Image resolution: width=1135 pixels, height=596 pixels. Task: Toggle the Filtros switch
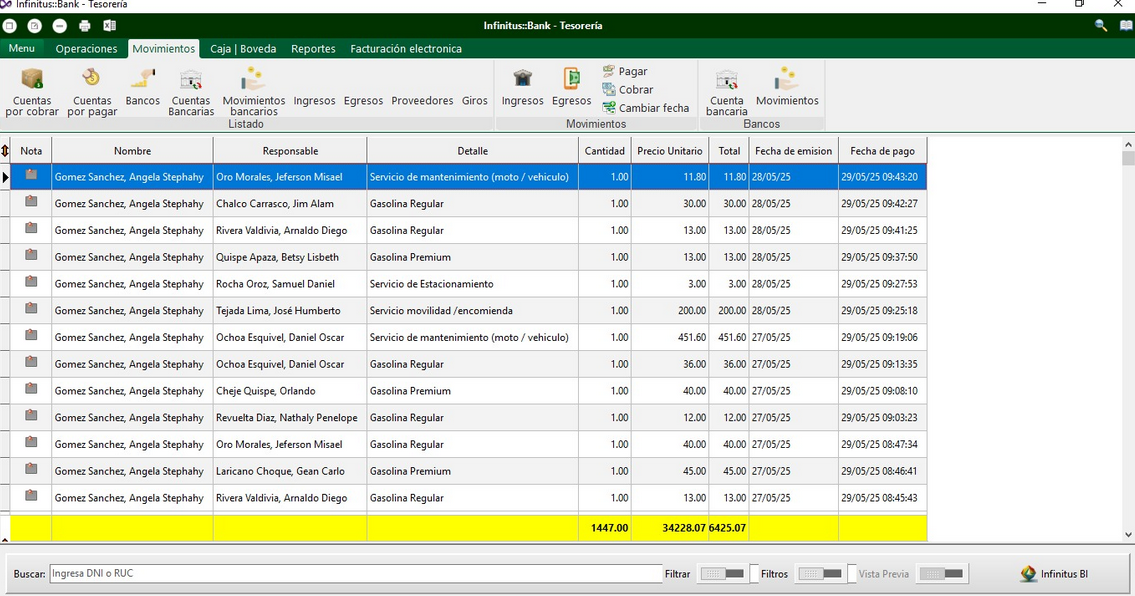point(820,574)
